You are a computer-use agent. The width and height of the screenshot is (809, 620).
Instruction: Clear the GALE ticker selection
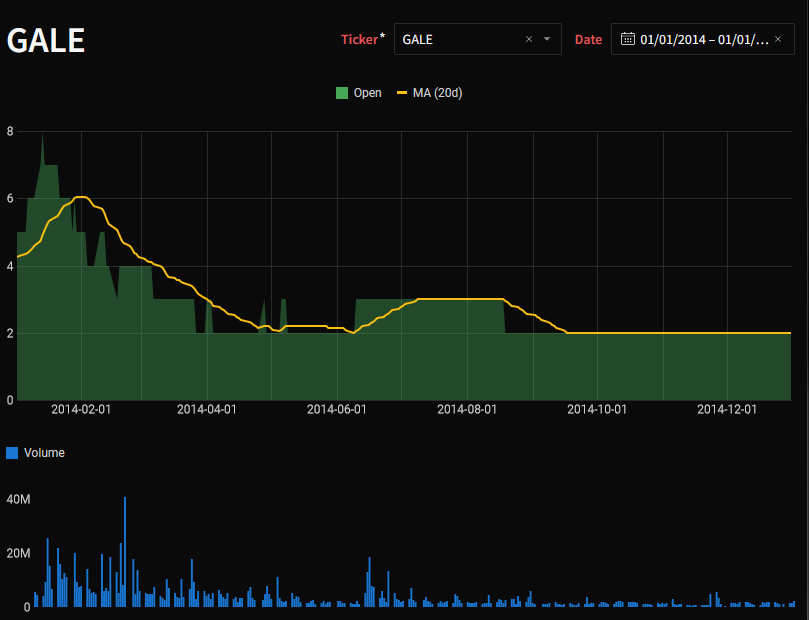click(529, 40)
